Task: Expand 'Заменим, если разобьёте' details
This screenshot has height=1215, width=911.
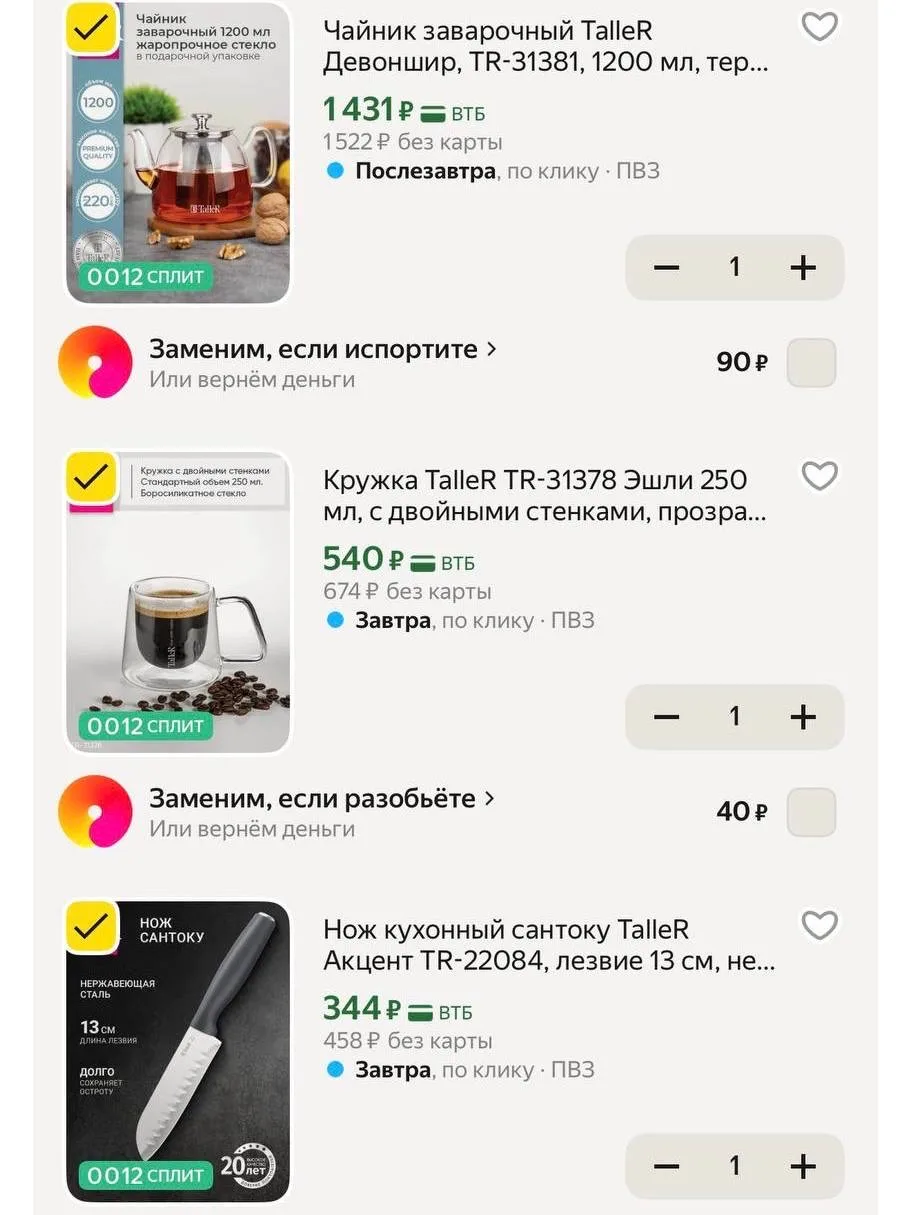Action: click(322, 799)
